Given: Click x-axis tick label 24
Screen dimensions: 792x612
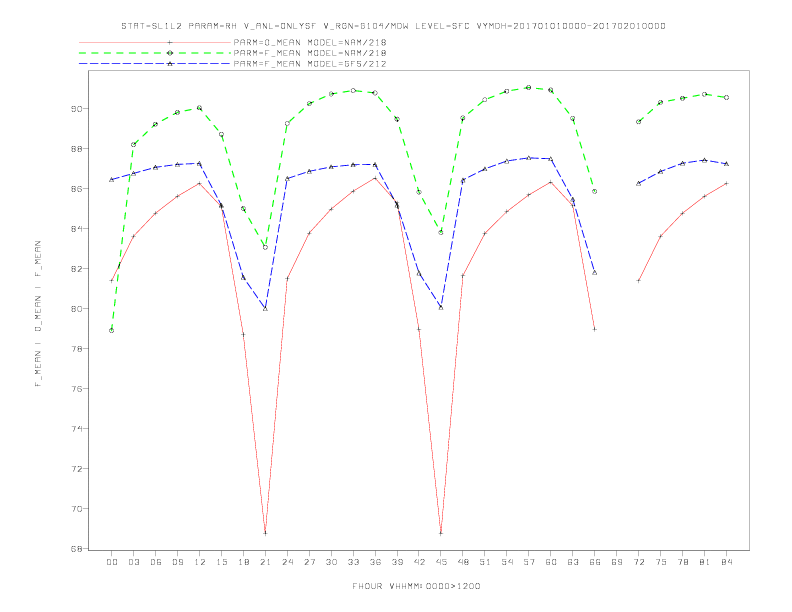Looking at the screenshot, I should click(287, 562).
